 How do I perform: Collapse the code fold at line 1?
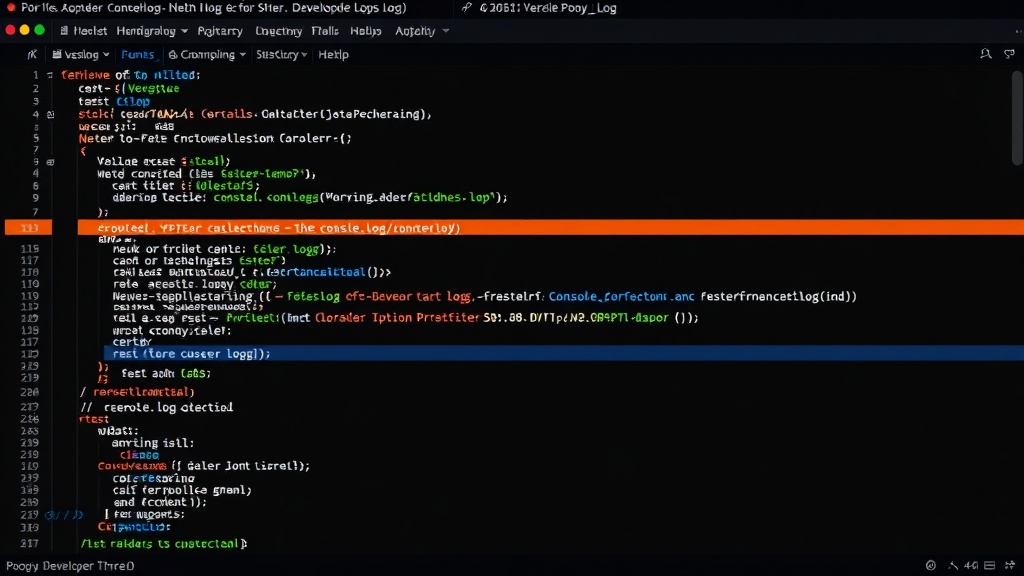point(50,75)
